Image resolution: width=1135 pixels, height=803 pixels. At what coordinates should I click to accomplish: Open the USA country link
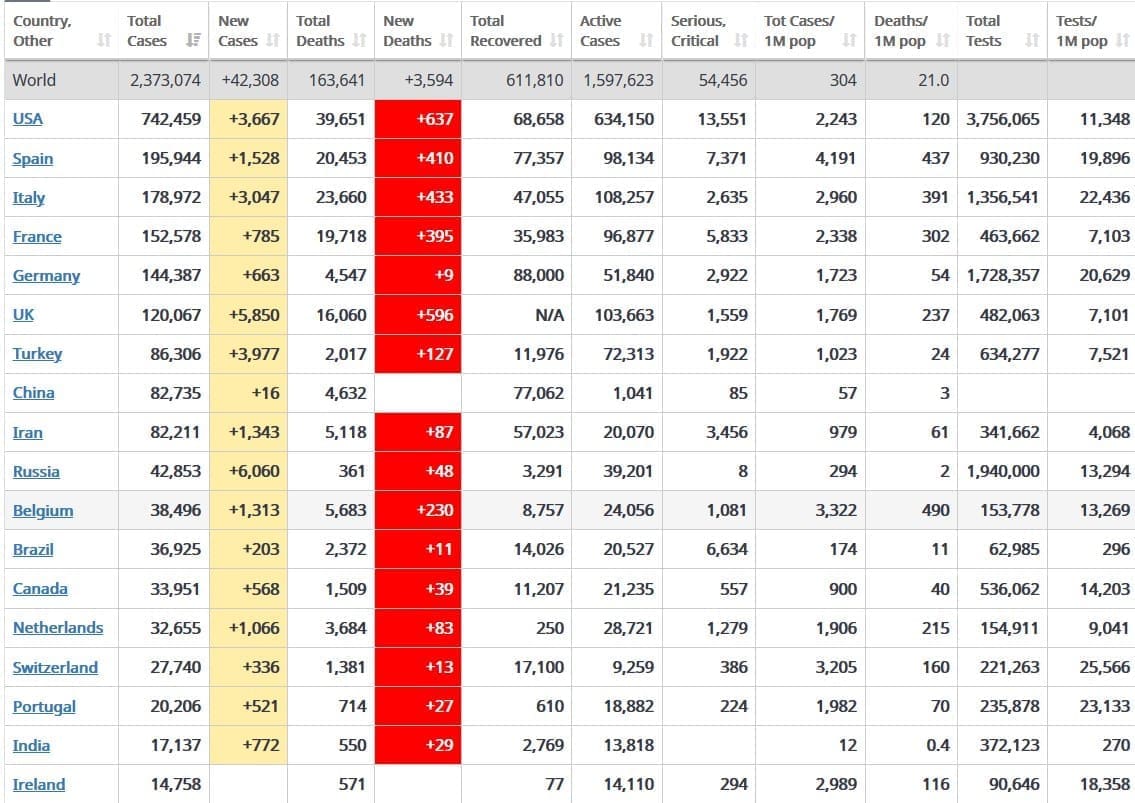(28, 119)
